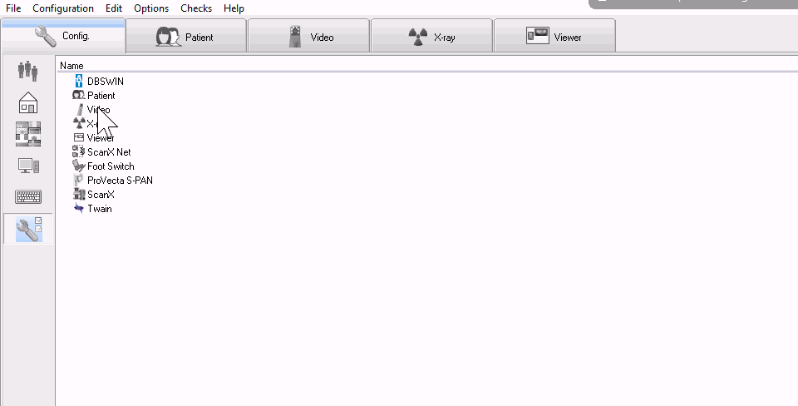Click the computer monitor sidebar icon
Screen dimensions: 798x406
coord(28,166)
